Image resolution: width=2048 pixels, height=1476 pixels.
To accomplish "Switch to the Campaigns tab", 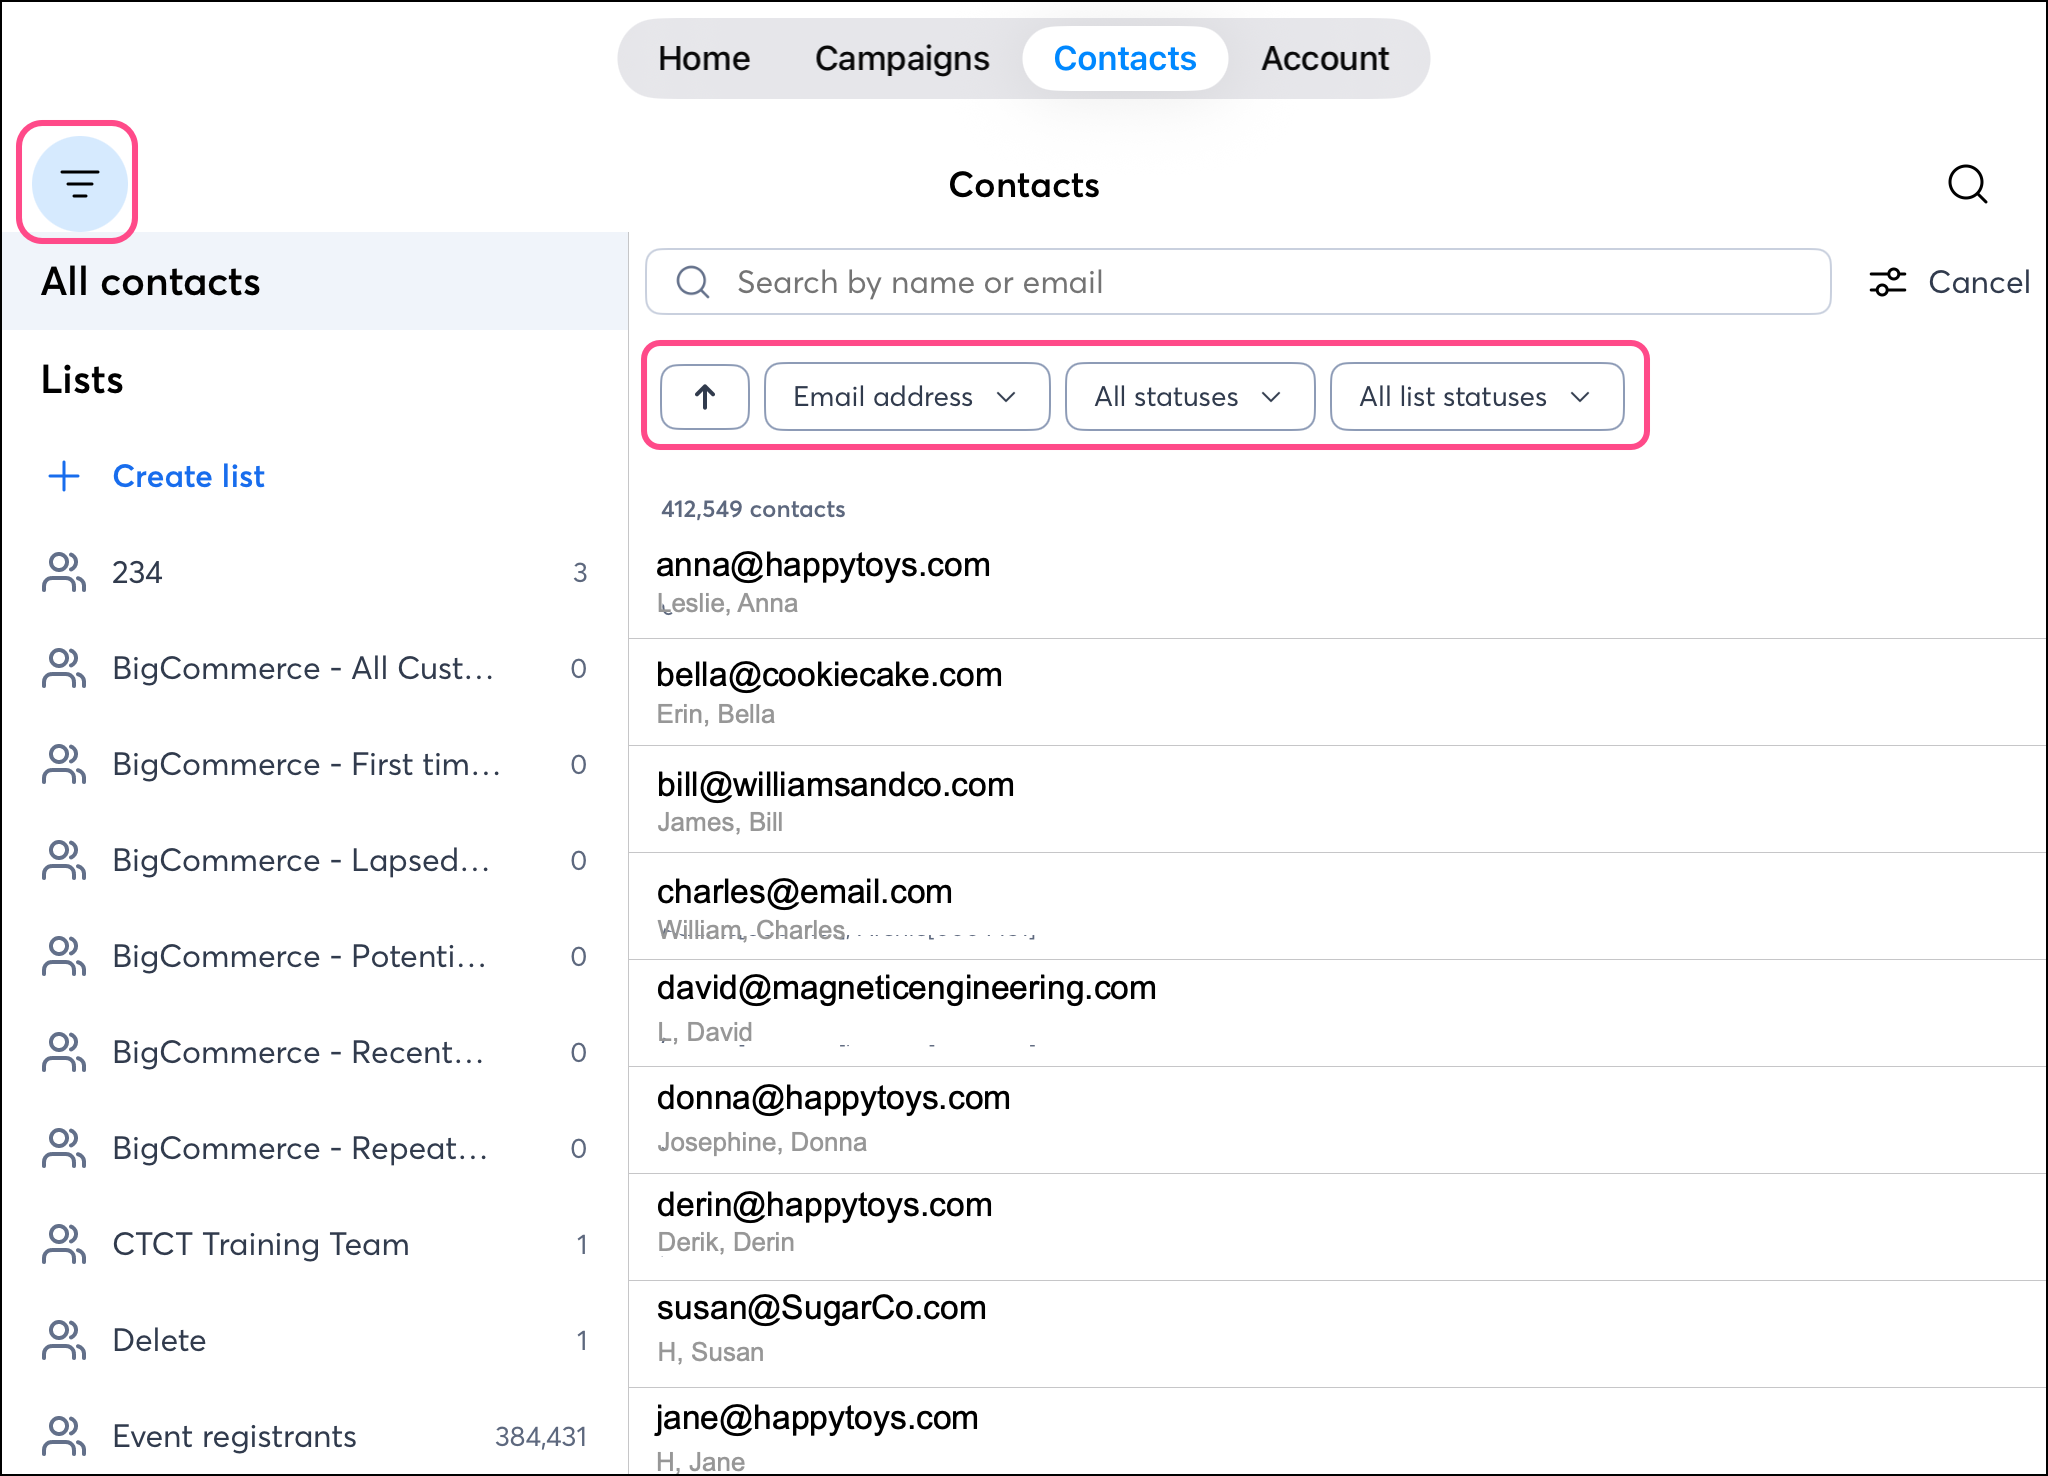I will tap(901, 59).
